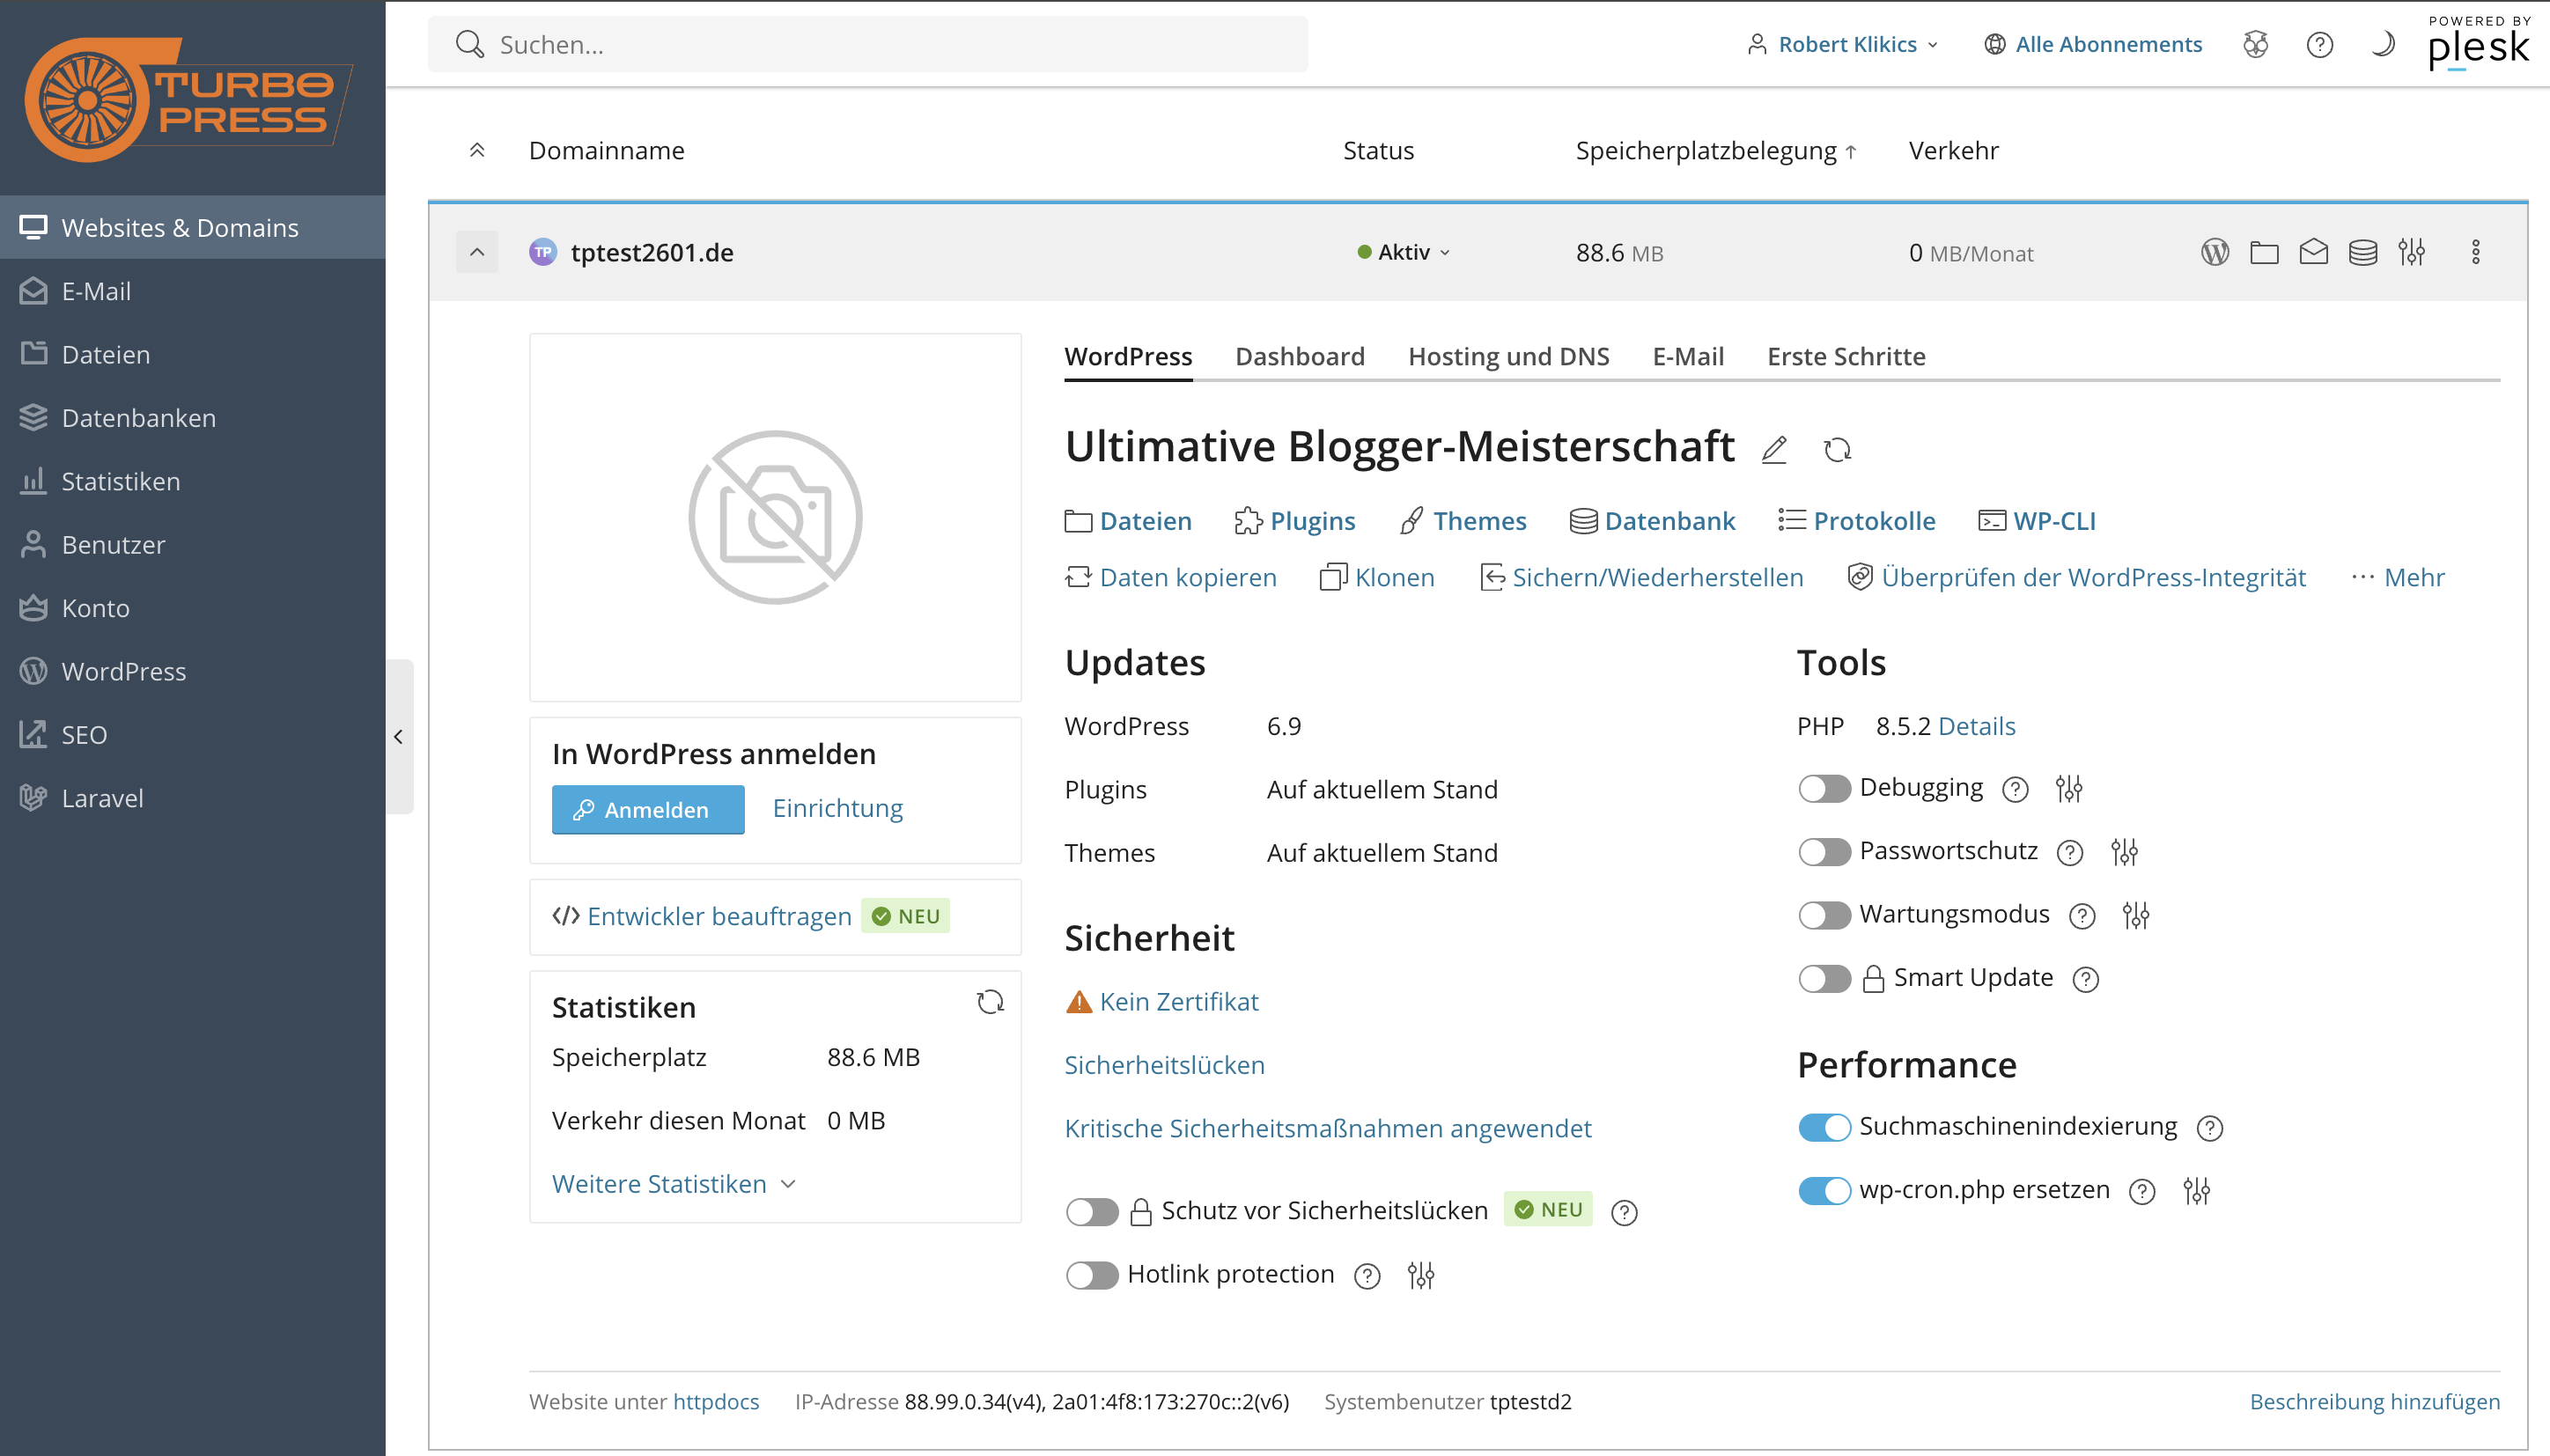Click the Anmelden button
This screenshot has height=1456, width=2550.
click(647, 809)
